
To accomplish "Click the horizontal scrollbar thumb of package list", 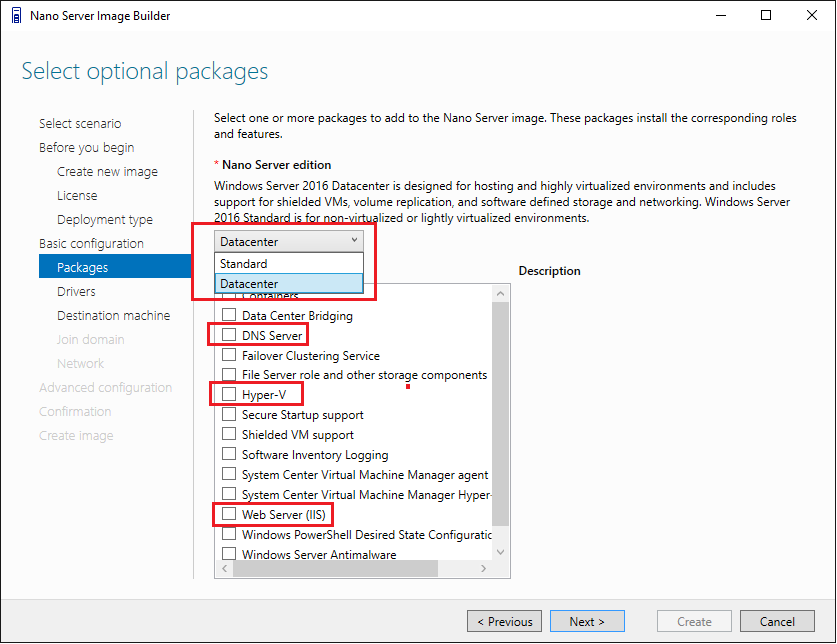I will tap(335, 569).
